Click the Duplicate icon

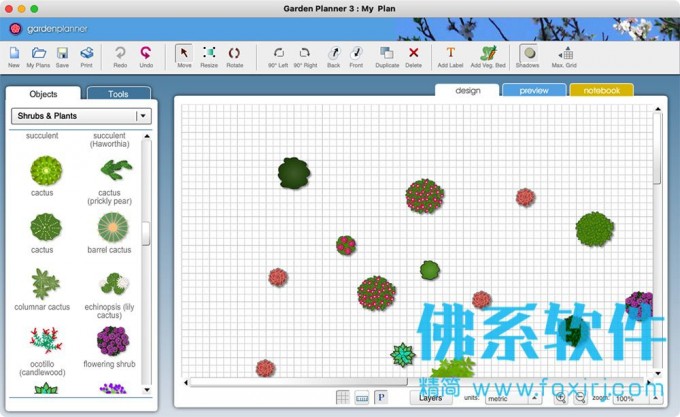[x=387, y=55]
